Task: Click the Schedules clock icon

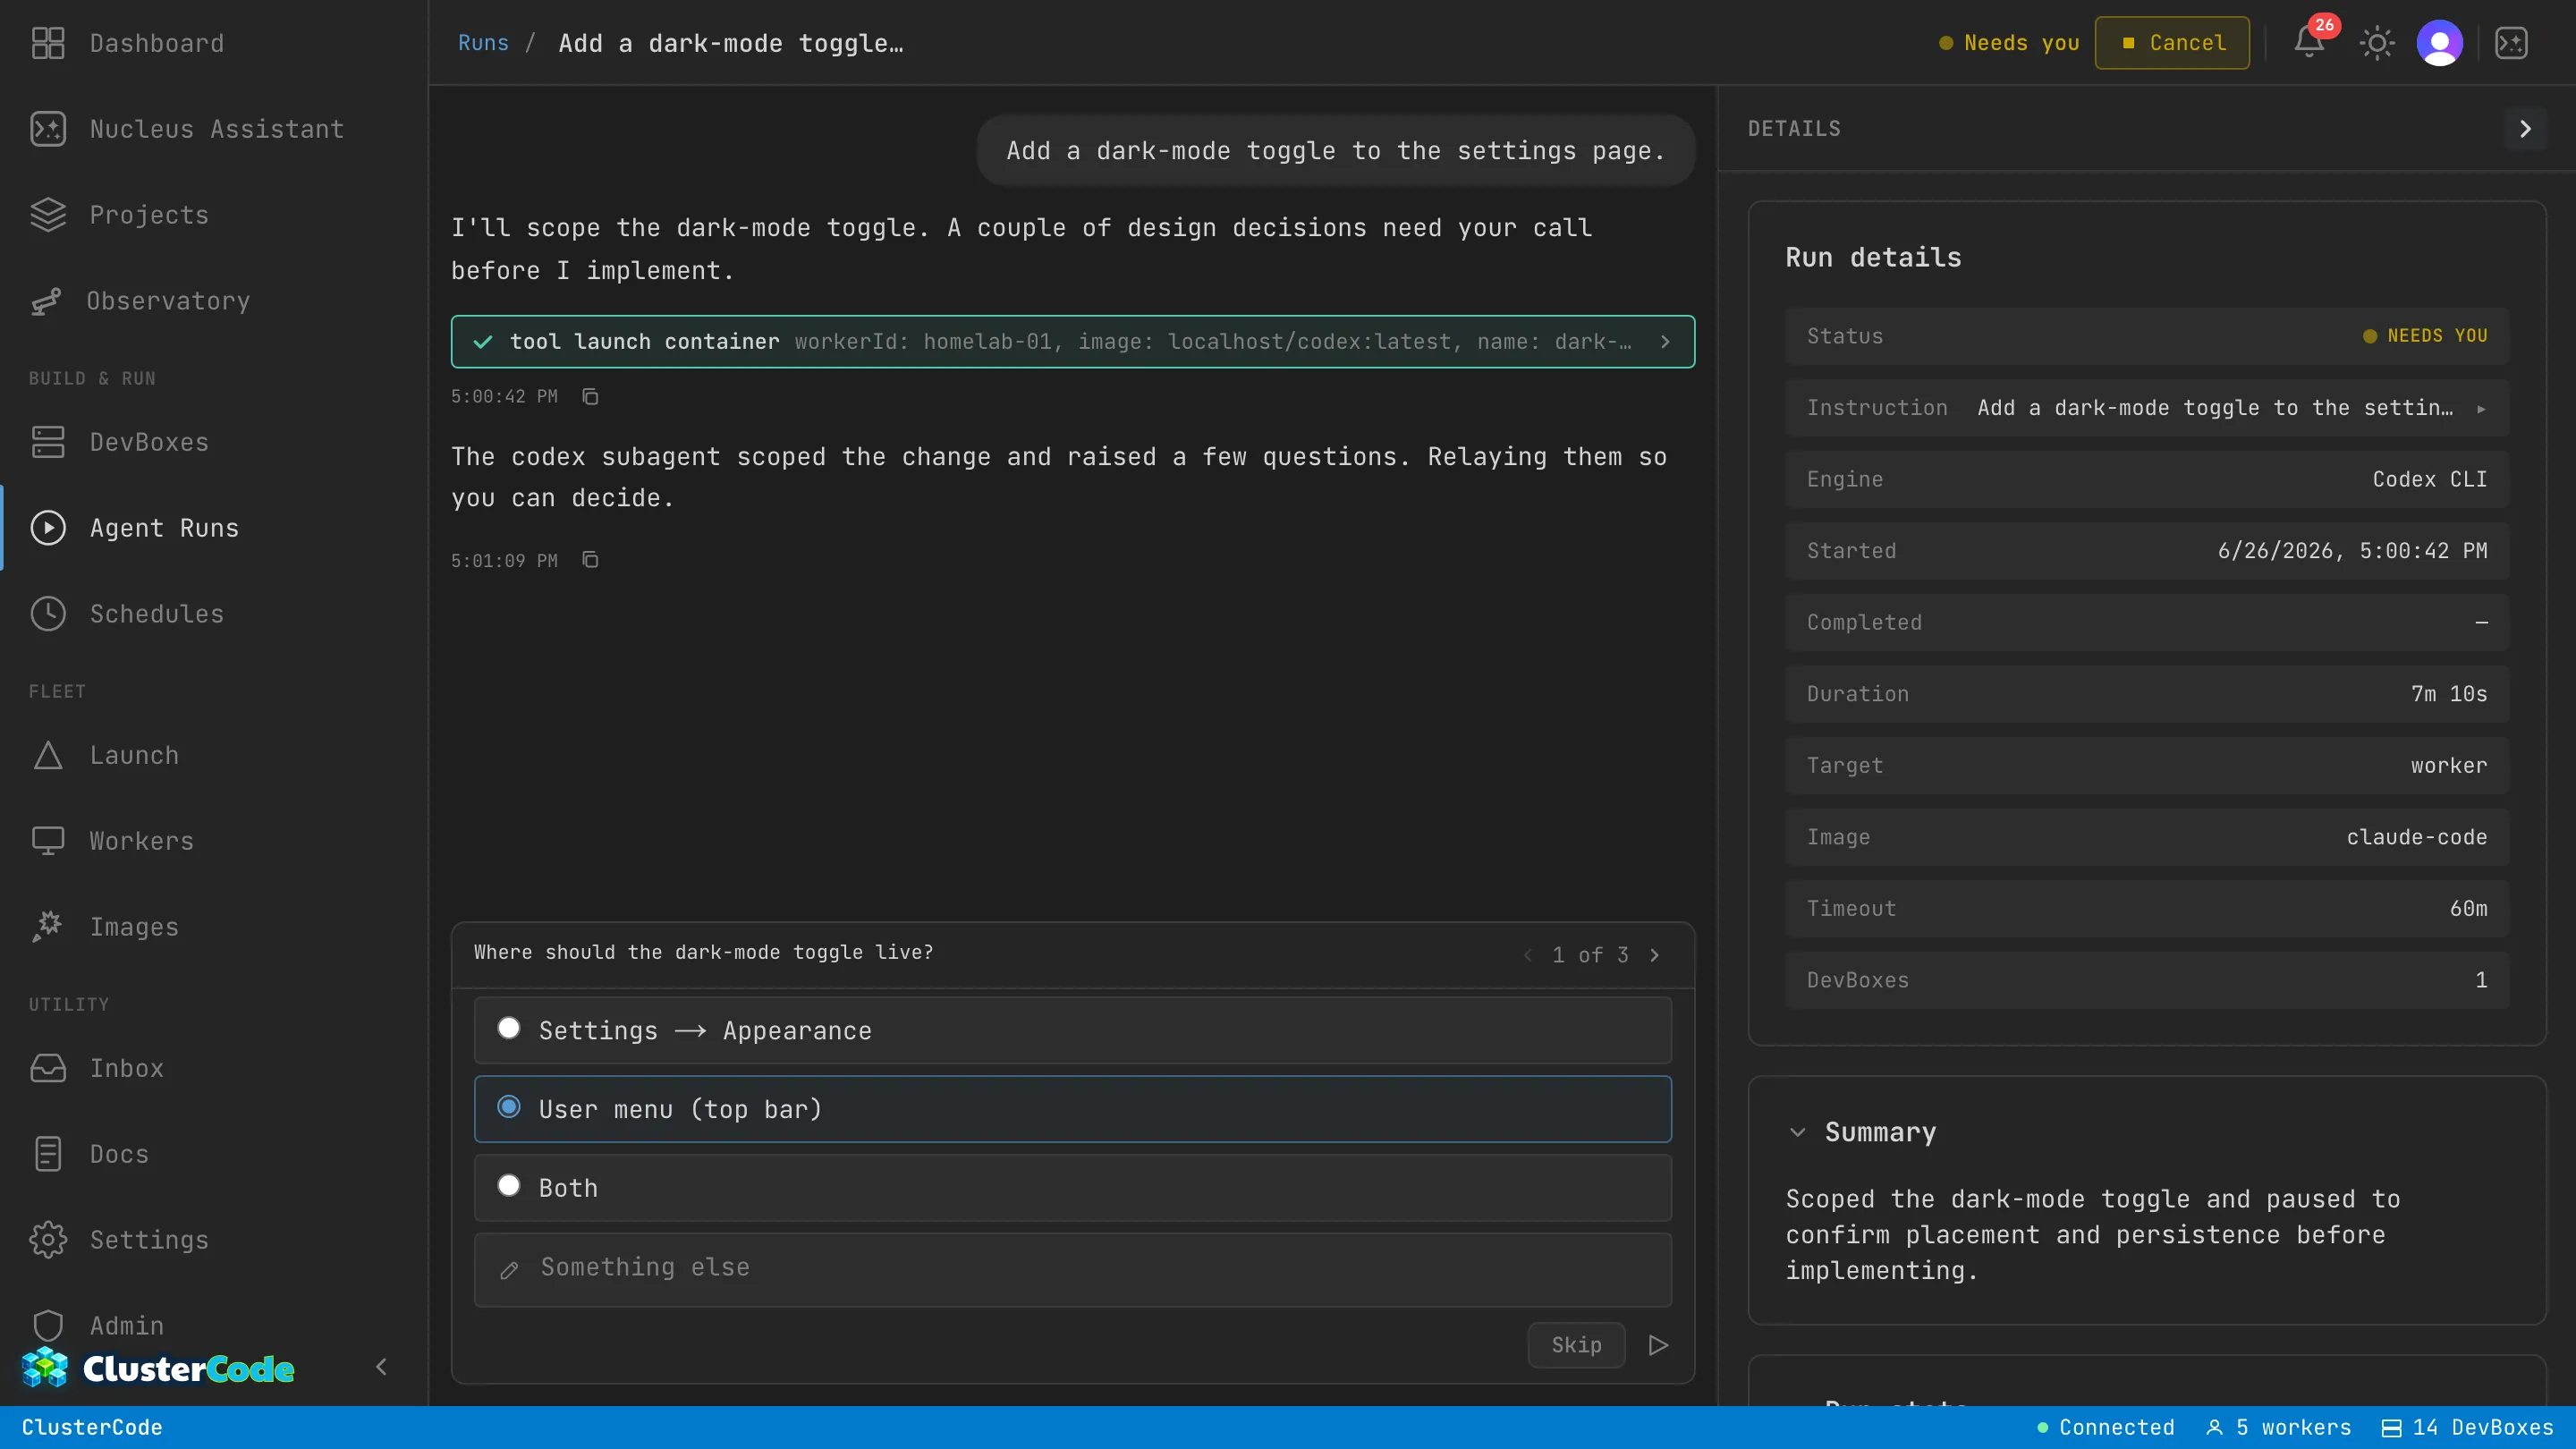Action: tap(48, 614)
